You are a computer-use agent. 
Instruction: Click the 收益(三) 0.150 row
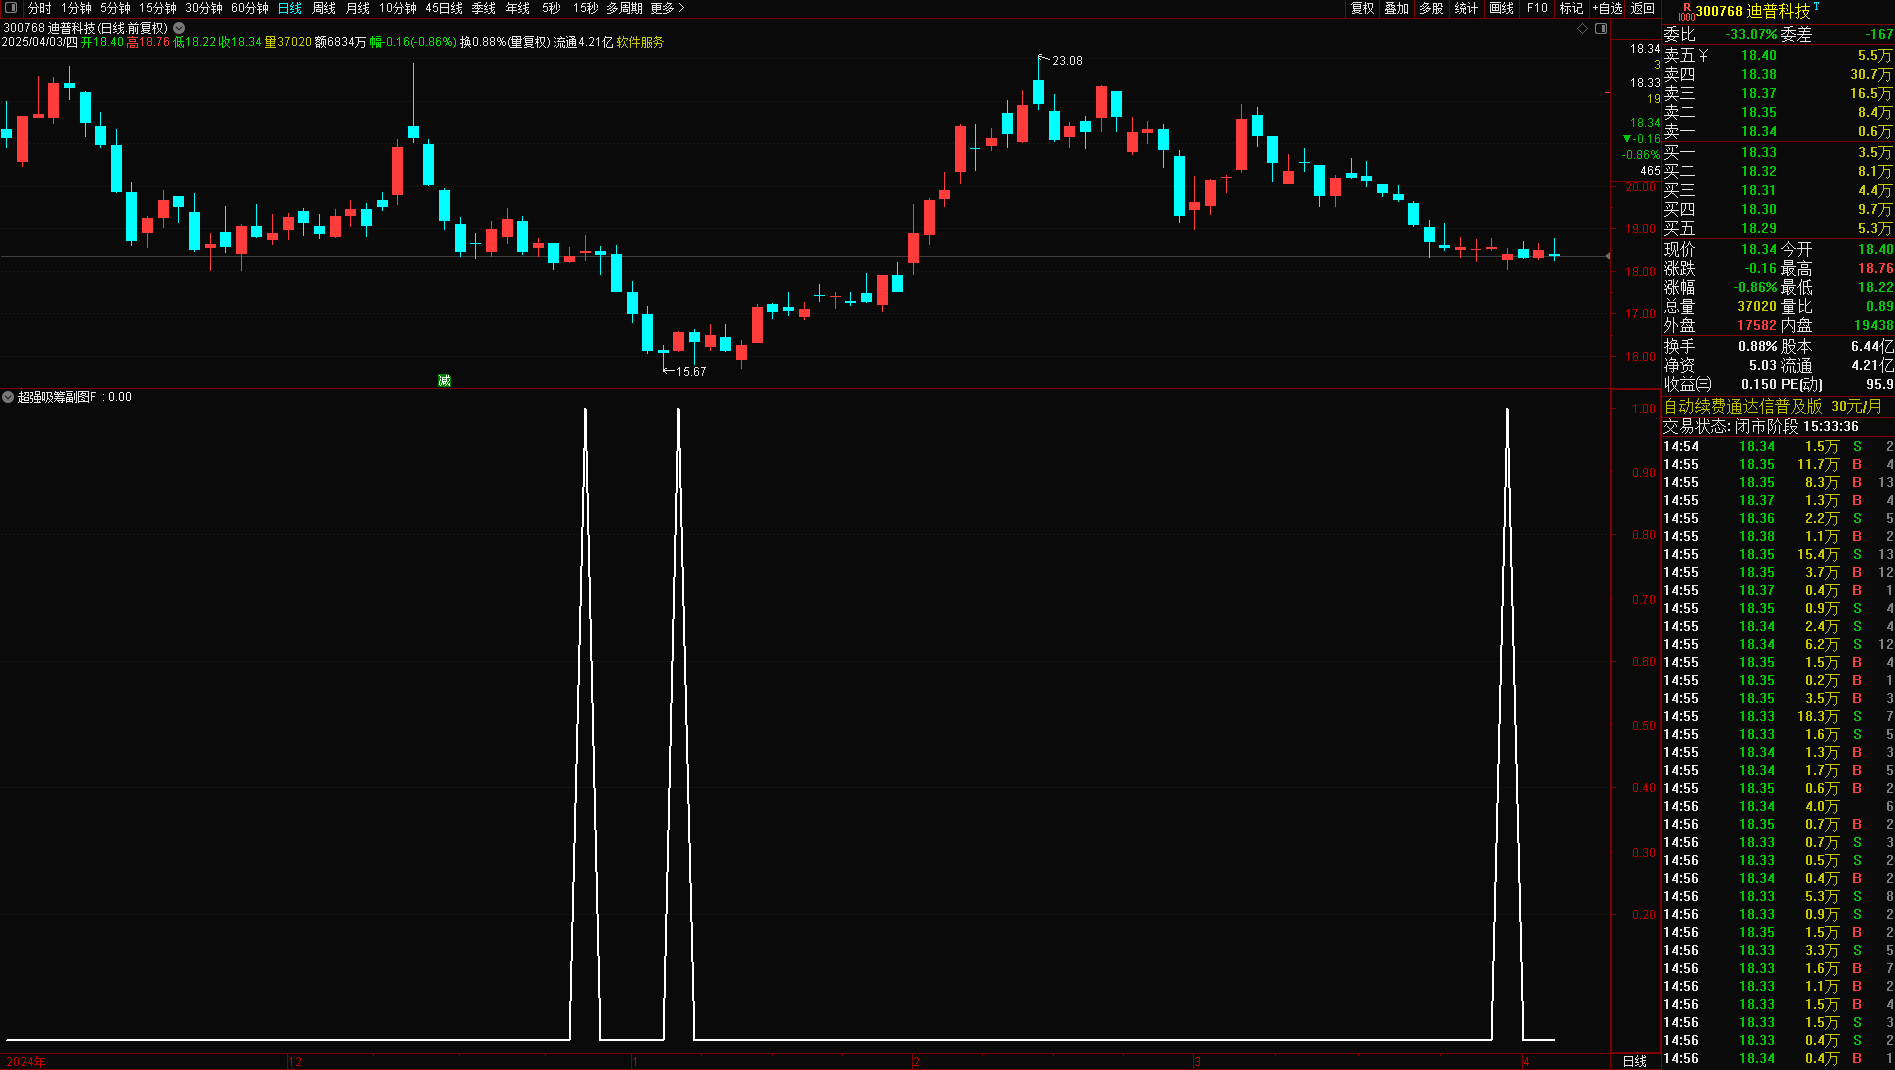click(x=1720, y=384)
